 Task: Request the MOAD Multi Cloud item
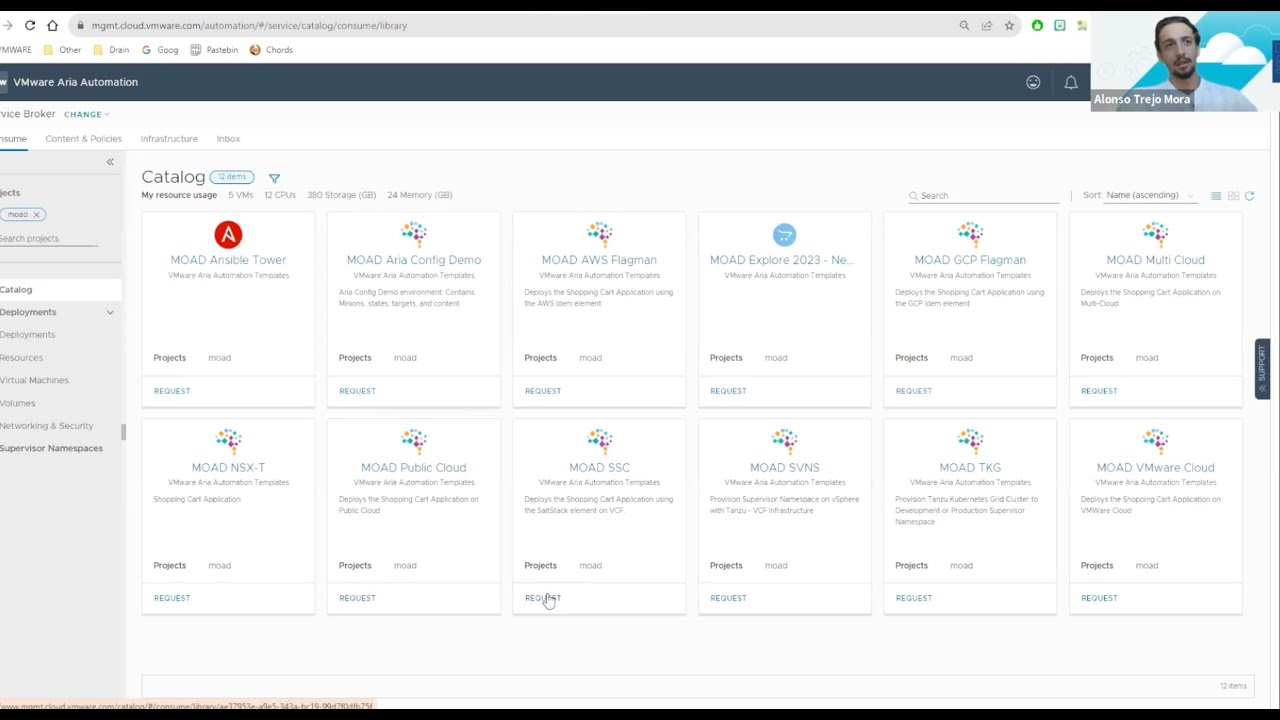pyautogui.click(x=1099, y=391)
